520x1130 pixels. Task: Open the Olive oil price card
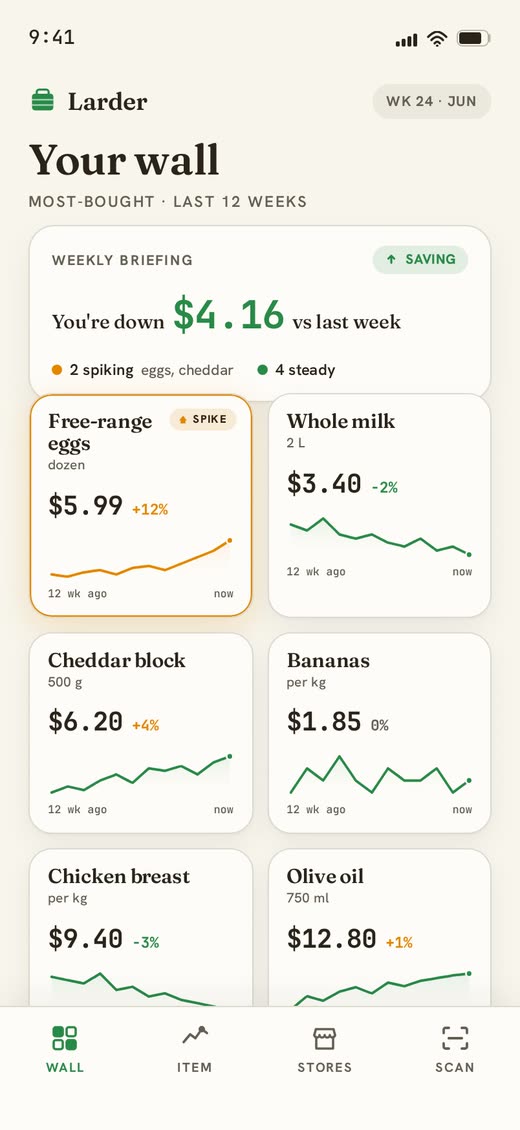(x=380, y=927)
